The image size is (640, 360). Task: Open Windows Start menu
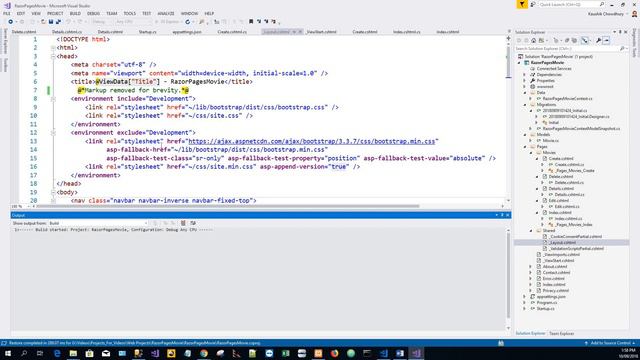coord(7,353)
